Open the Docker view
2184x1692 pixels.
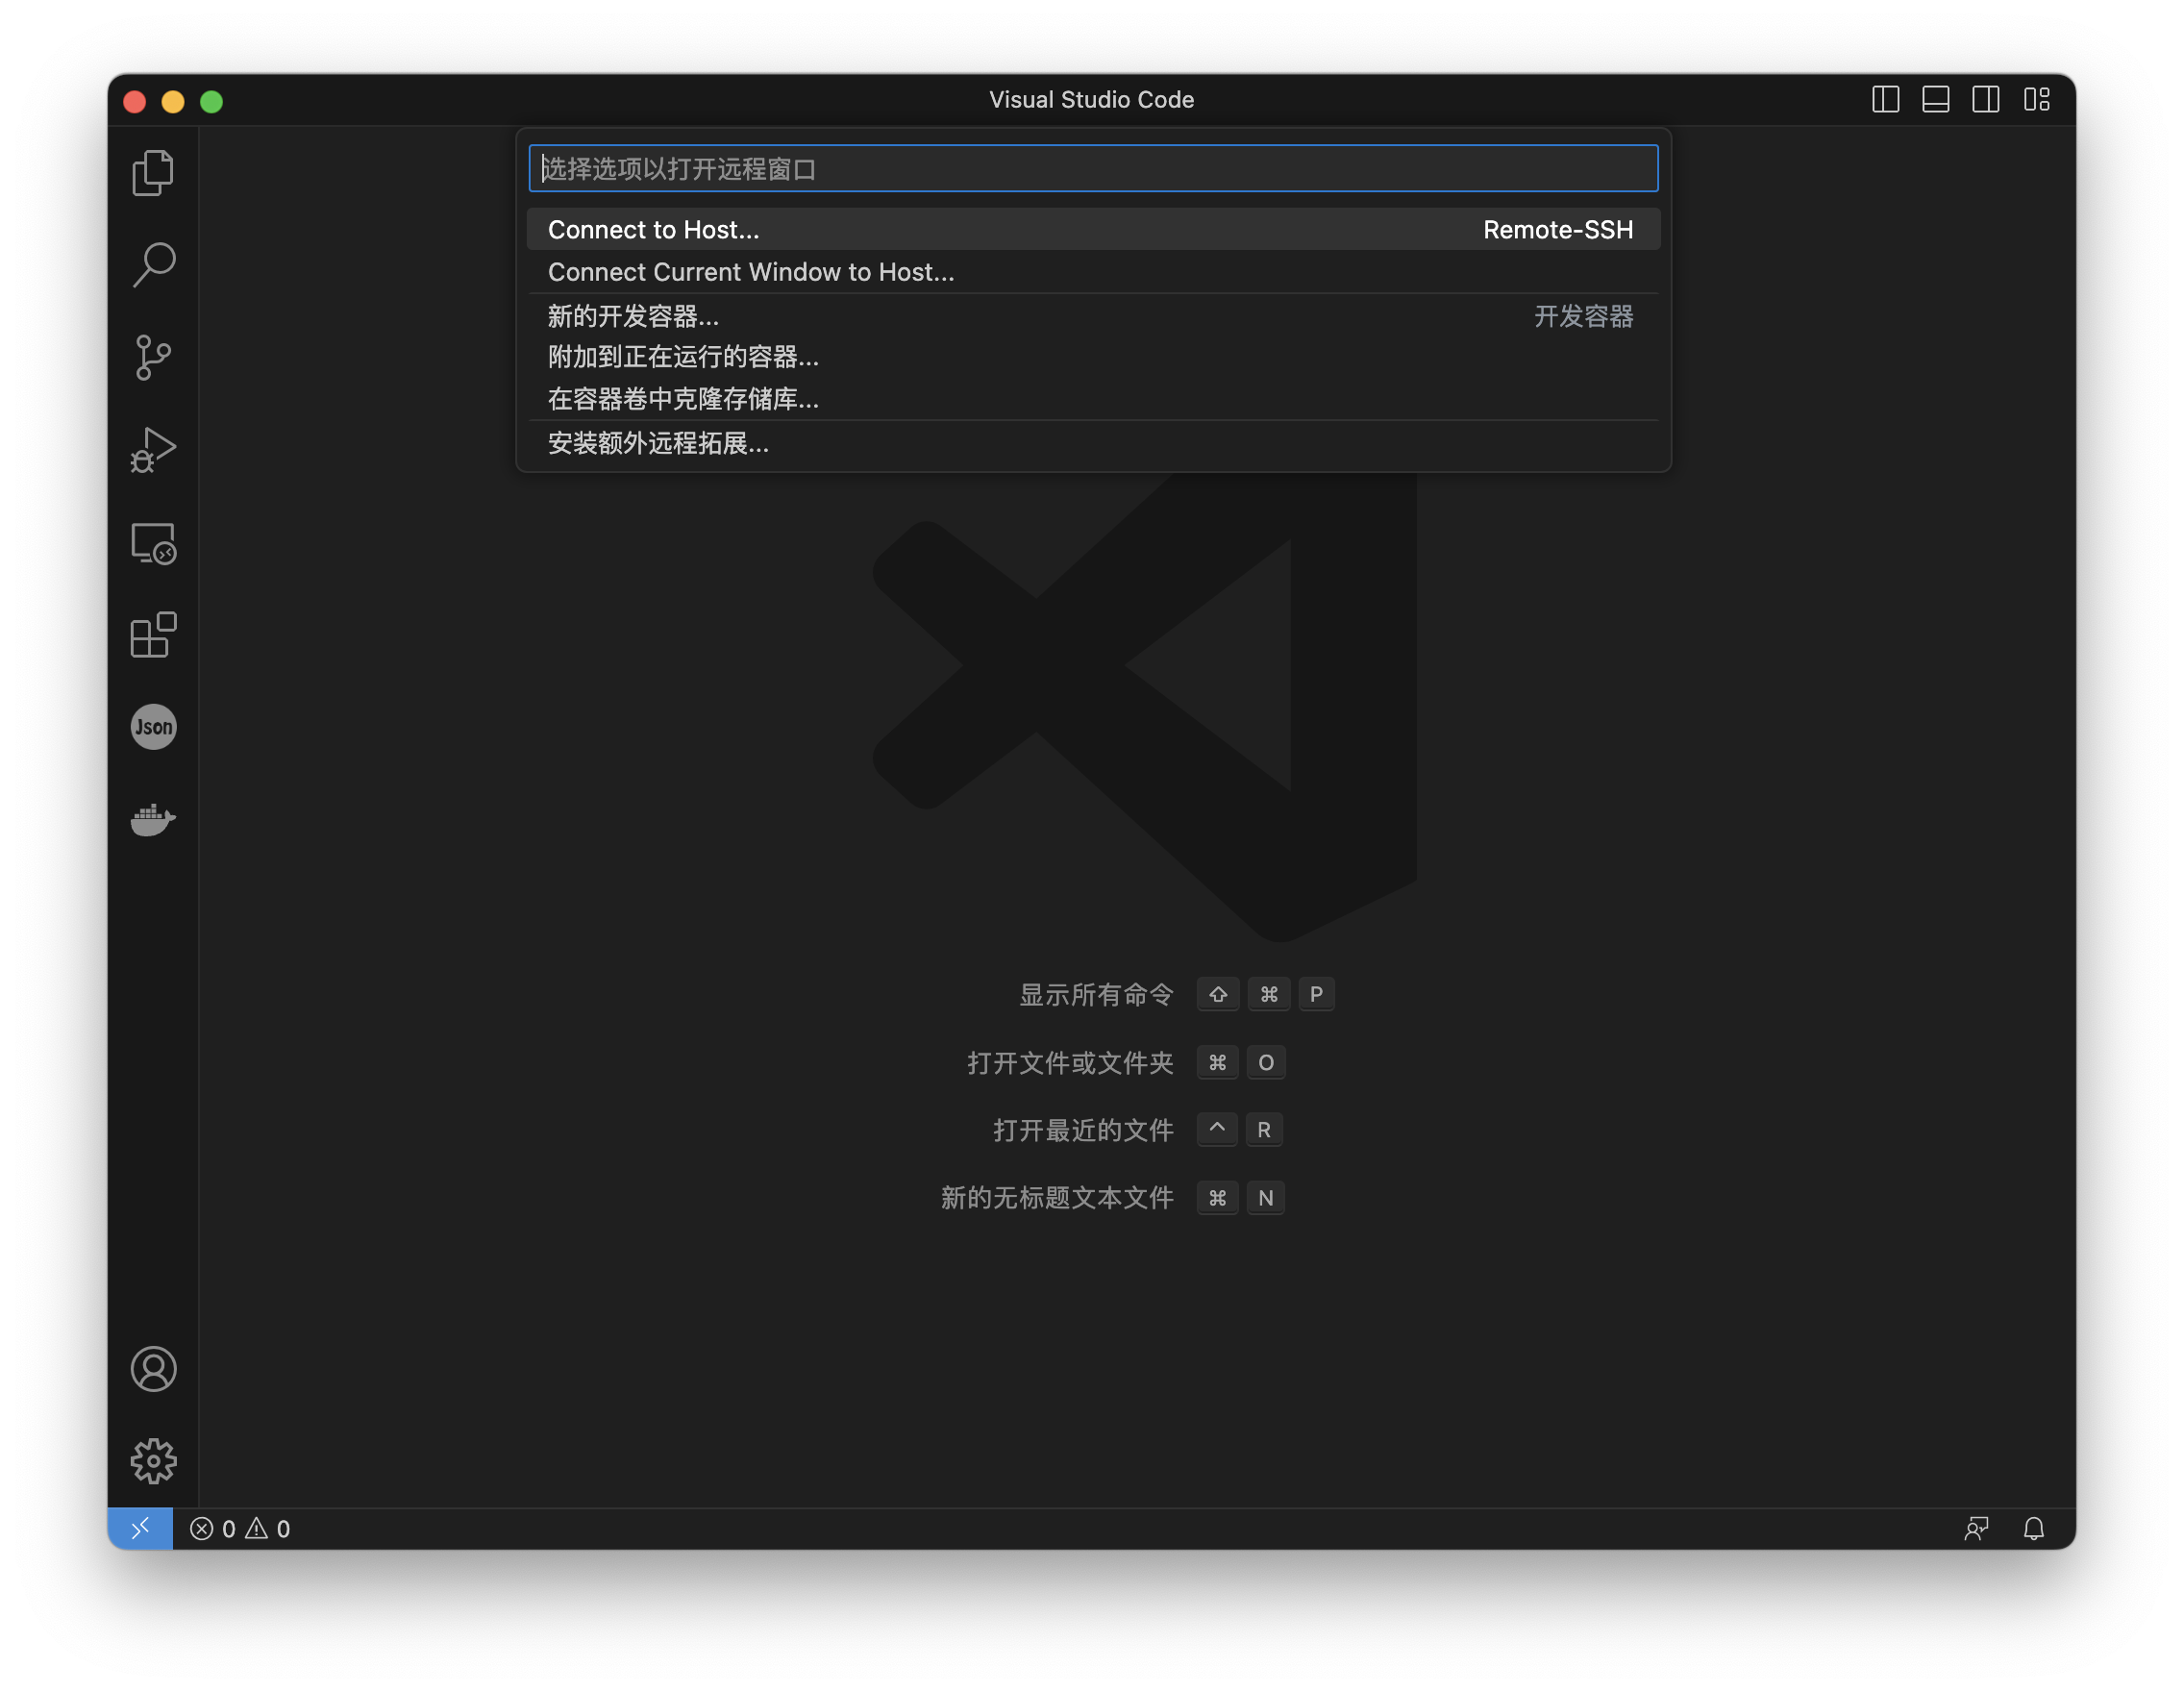coord(153,819)
